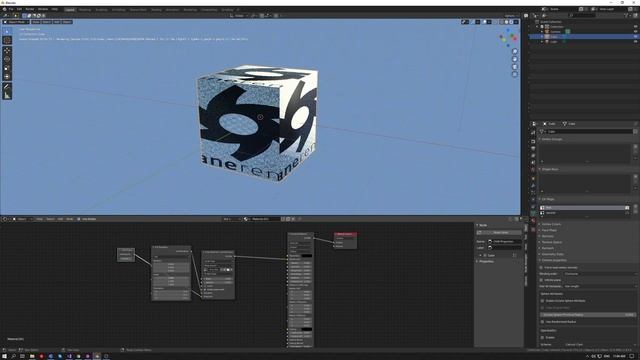Click Label field in Node sidebar

pyautogui.click(x=504, y=248)
